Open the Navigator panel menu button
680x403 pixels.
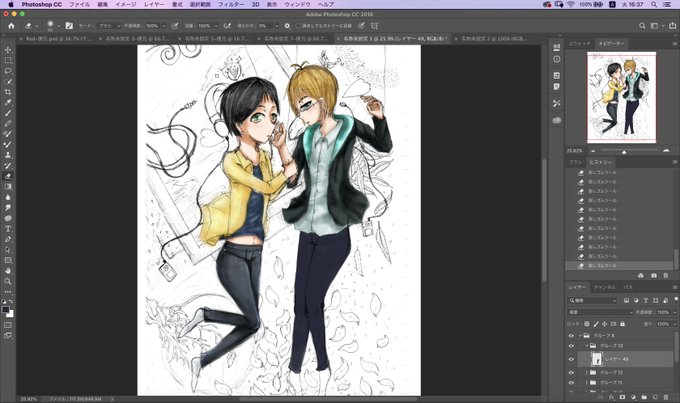pos(675,44)
